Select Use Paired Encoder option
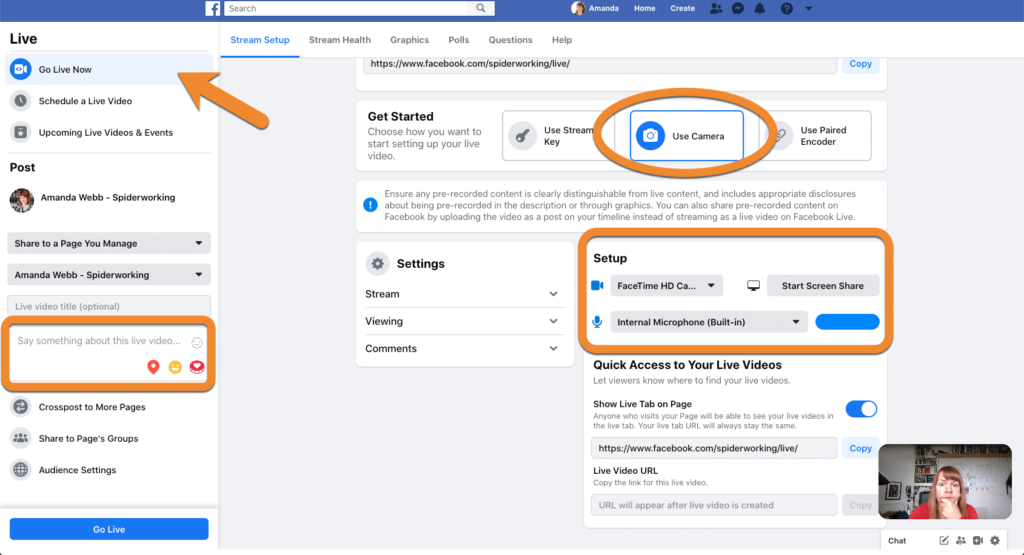1024x555 pixels. point(817,136)
